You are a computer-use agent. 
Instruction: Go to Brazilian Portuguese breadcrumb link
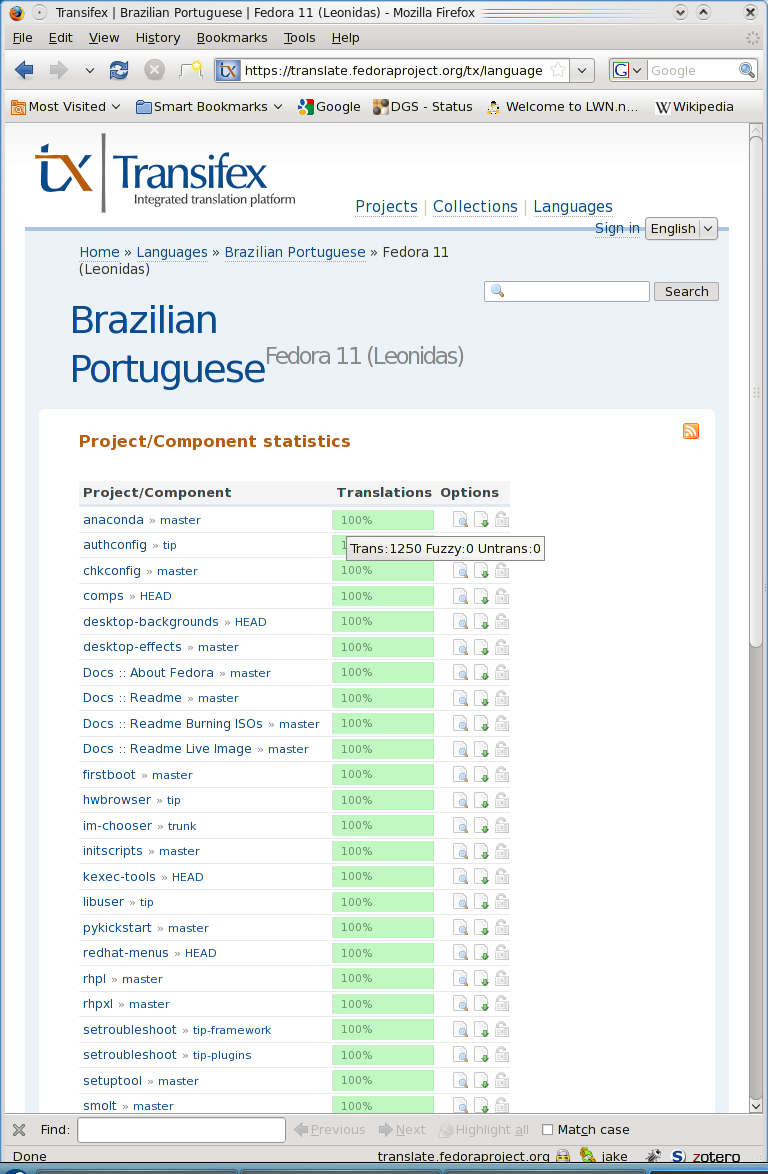[x=295, y=252]
